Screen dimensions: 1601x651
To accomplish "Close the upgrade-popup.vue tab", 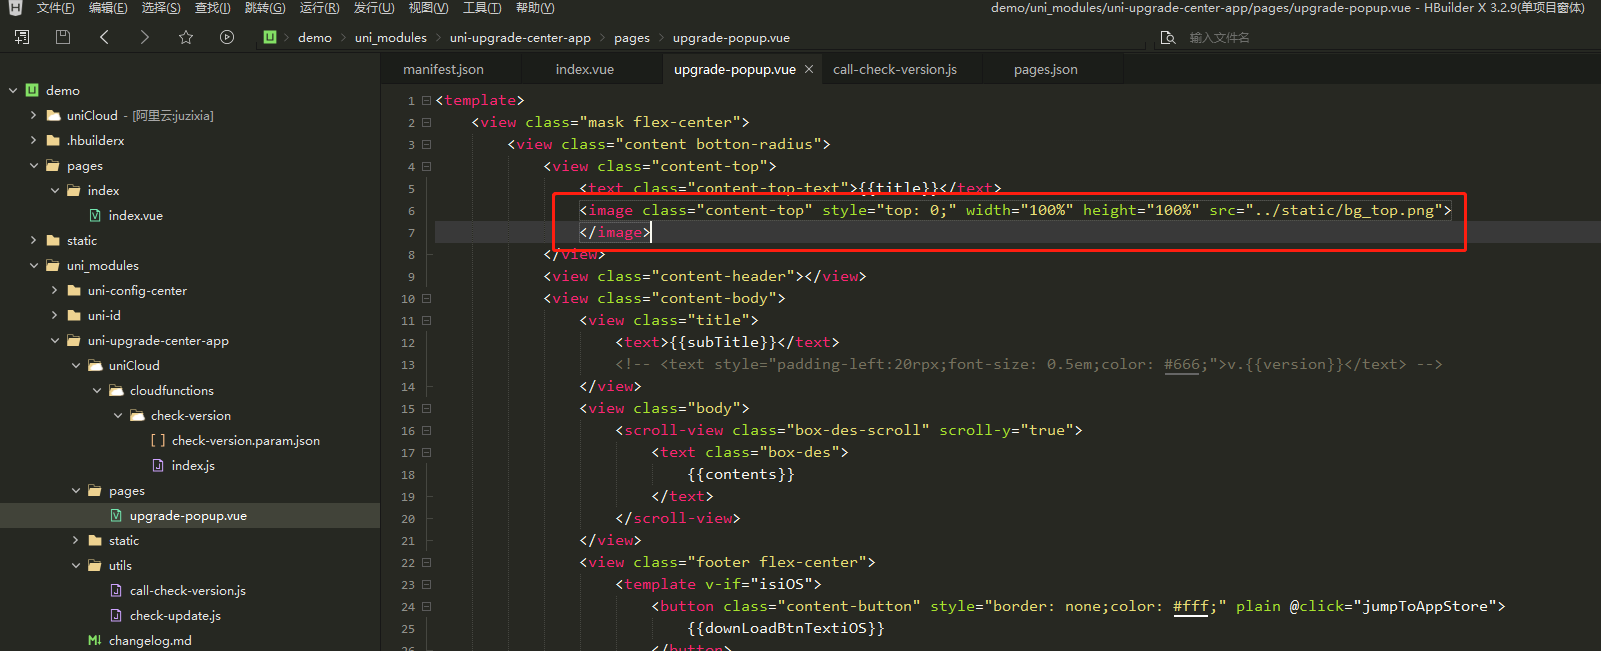I will [x=809, y=69].
